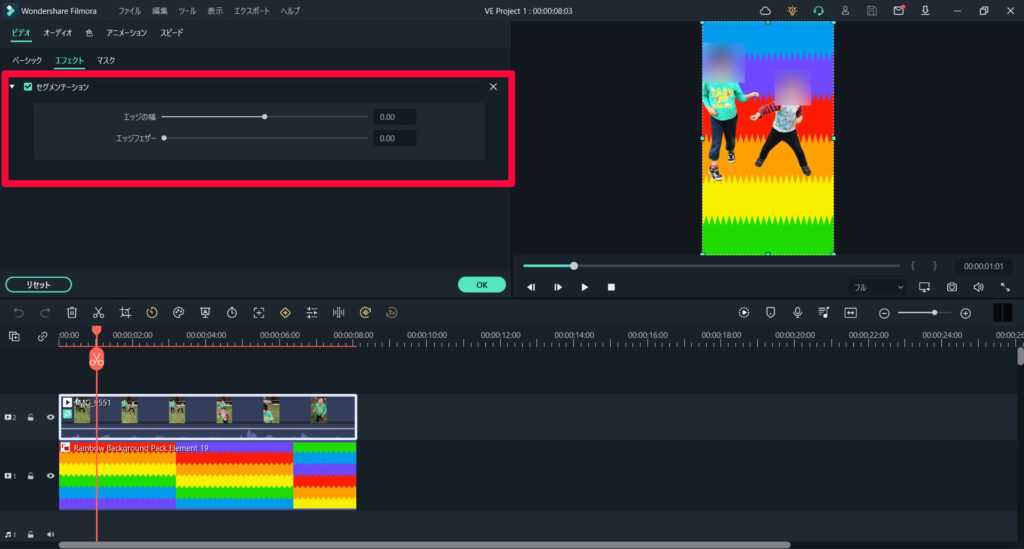Open the display settings monitor dropdown
This screenshot has height=549, width=1024.
click(x=924, y=287)
